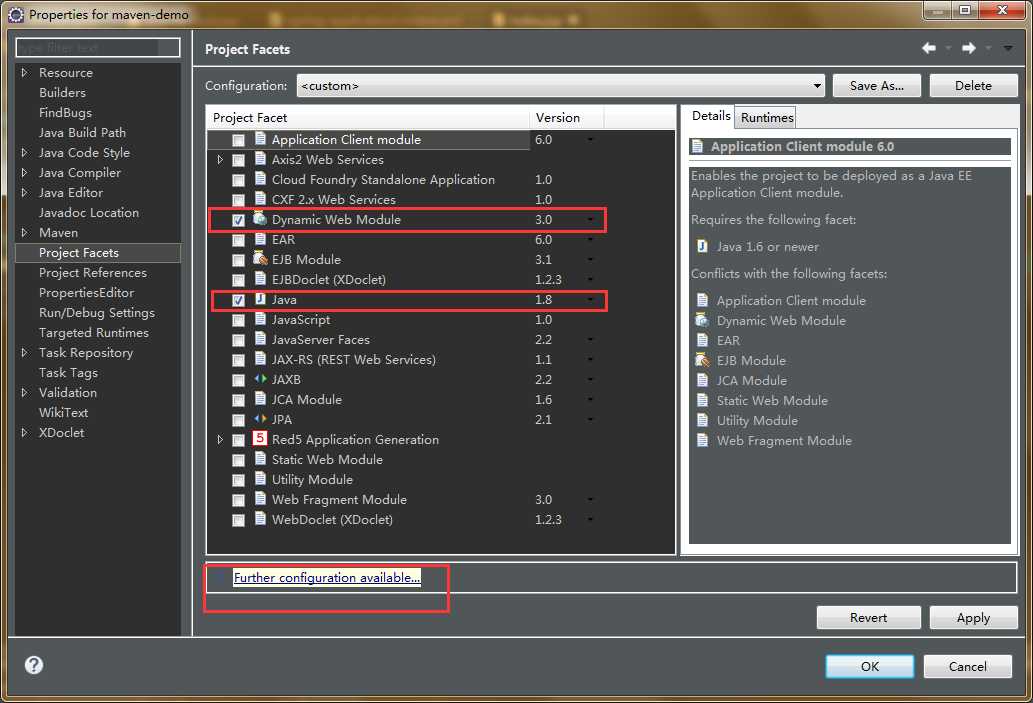Click the Apply button

pos(973,617)
